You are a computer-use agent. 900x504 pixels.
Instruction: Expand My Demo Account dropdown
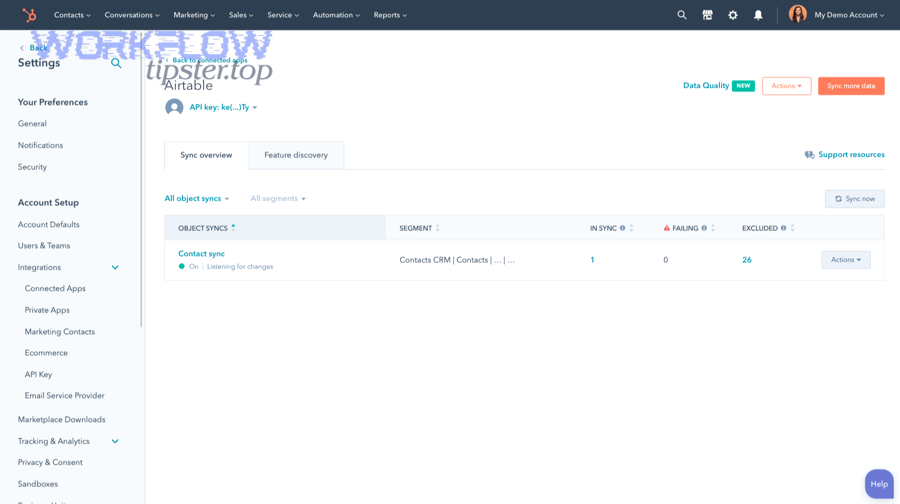click(x=849, y=15)
